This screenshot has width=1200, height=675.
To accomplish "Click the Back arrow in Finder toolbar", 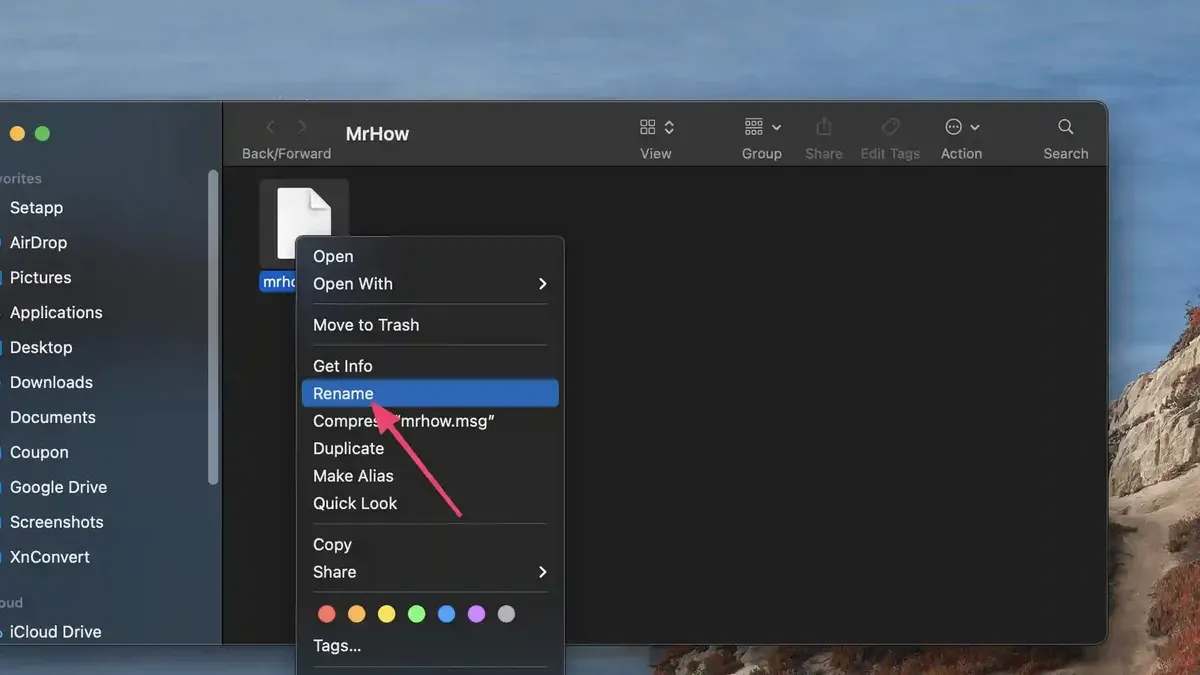I will point(270,127).
